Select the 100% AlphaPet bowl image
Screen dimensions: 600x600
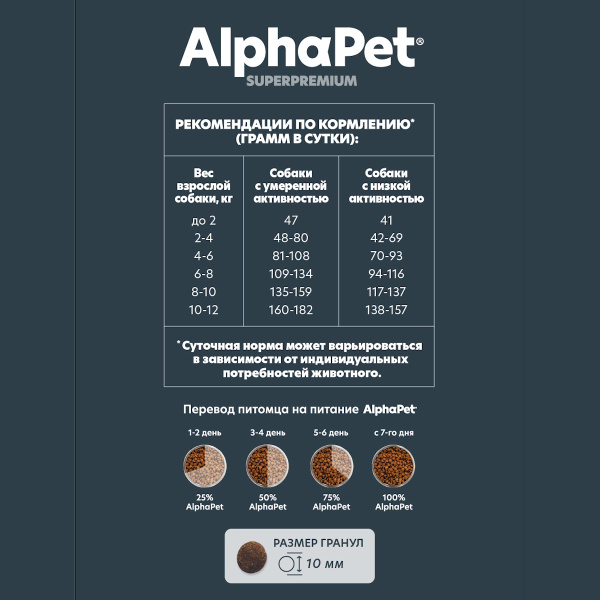click(x=393, y=466)
